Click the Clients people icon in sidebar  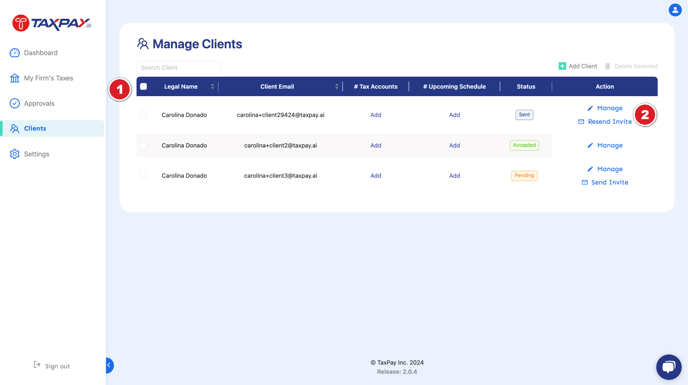pyautogui.click(x=14, y=129)
